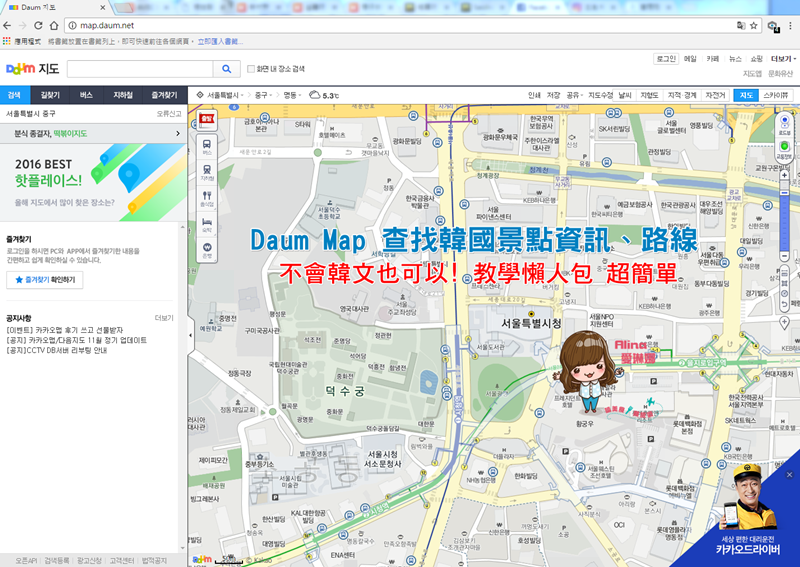Show lodging with the 숙박 bed icon

click(207, 224)
